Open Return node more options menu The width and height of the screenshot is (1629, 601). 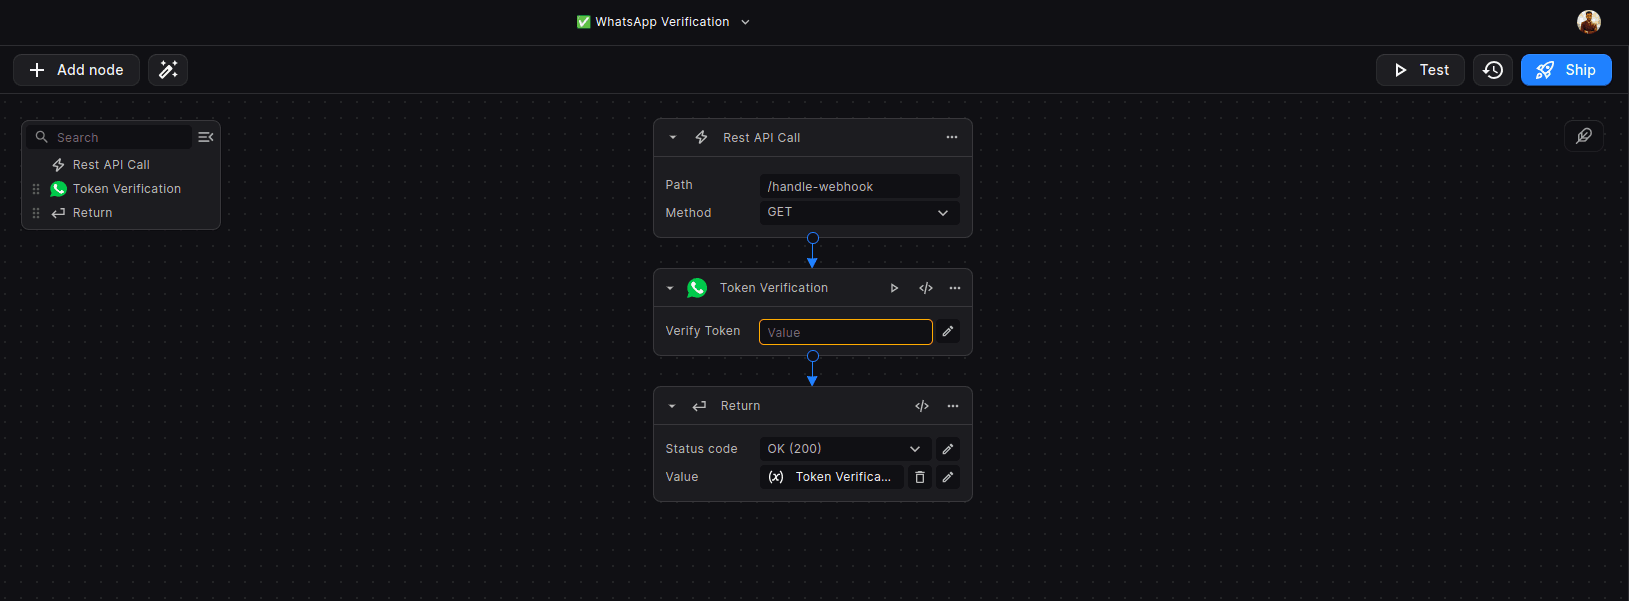pos(953,406)
